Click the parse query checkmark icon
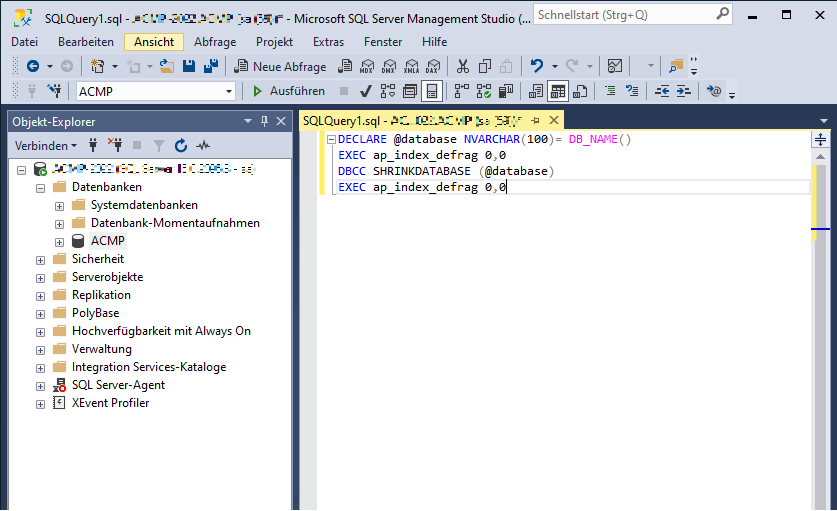Image resolution: width=837 pixels, height=511 pixels. click(366, 91)
